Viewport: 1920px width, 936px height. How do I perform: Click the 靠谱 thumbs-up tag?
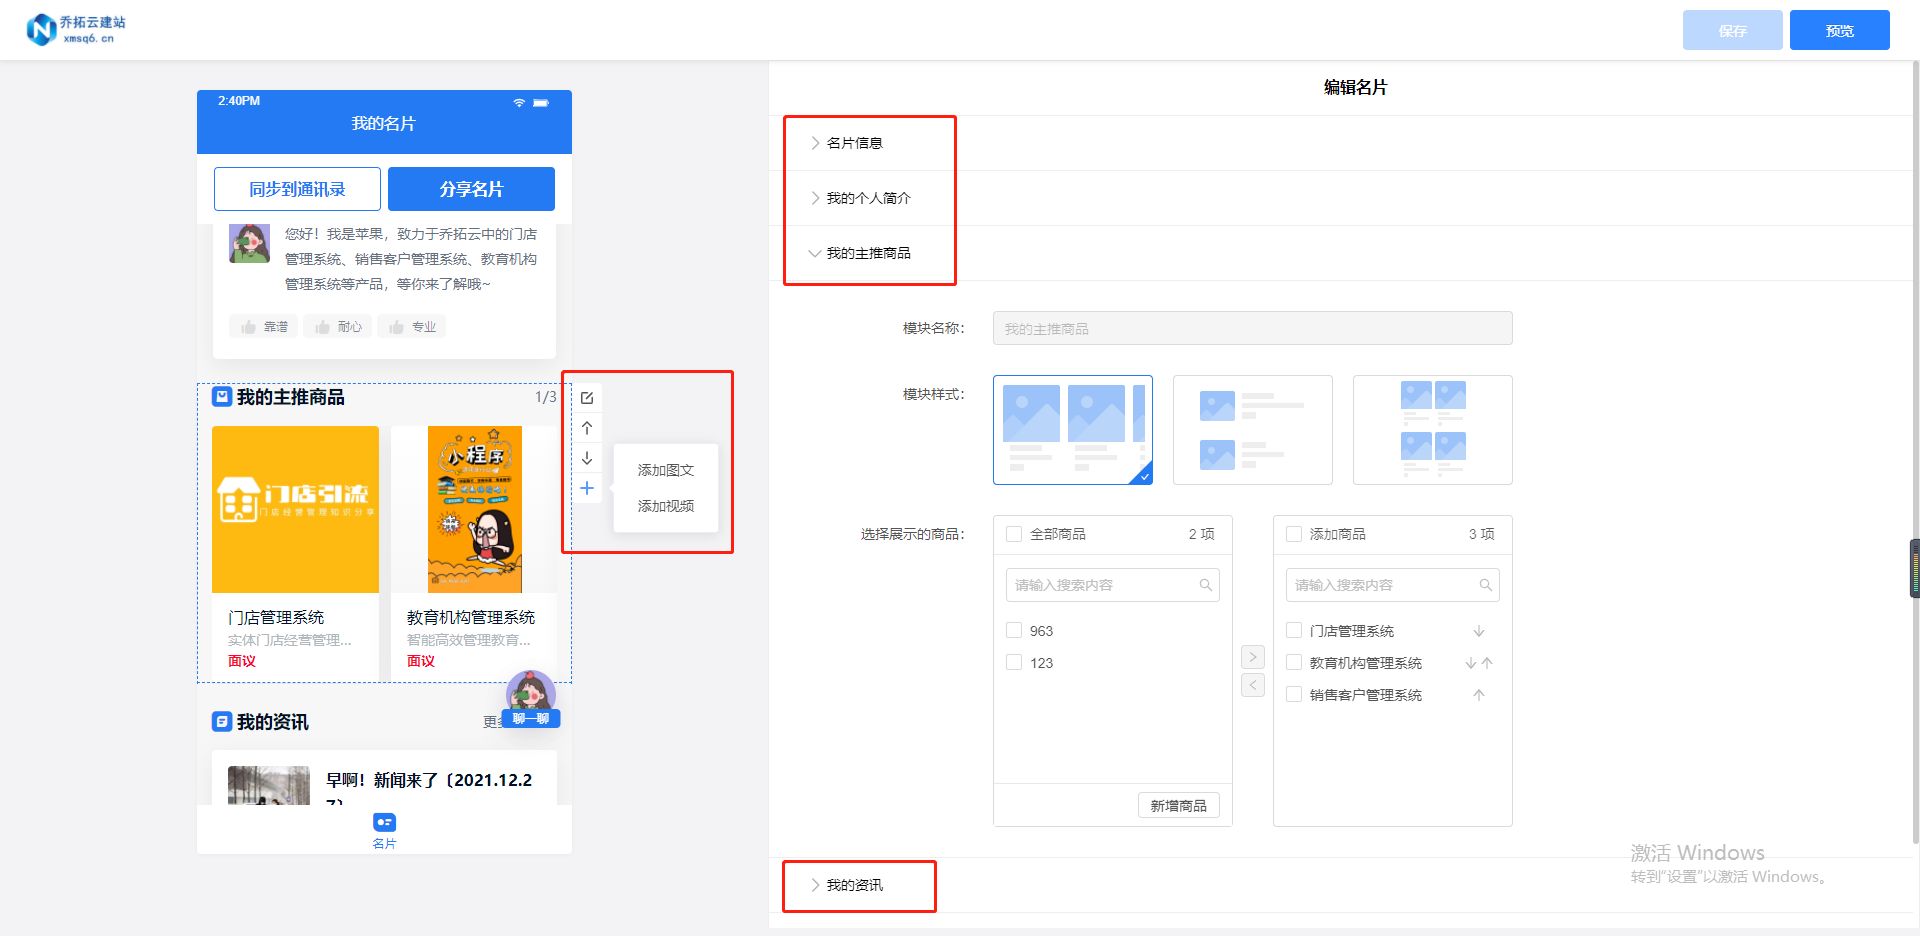point(264,327)
